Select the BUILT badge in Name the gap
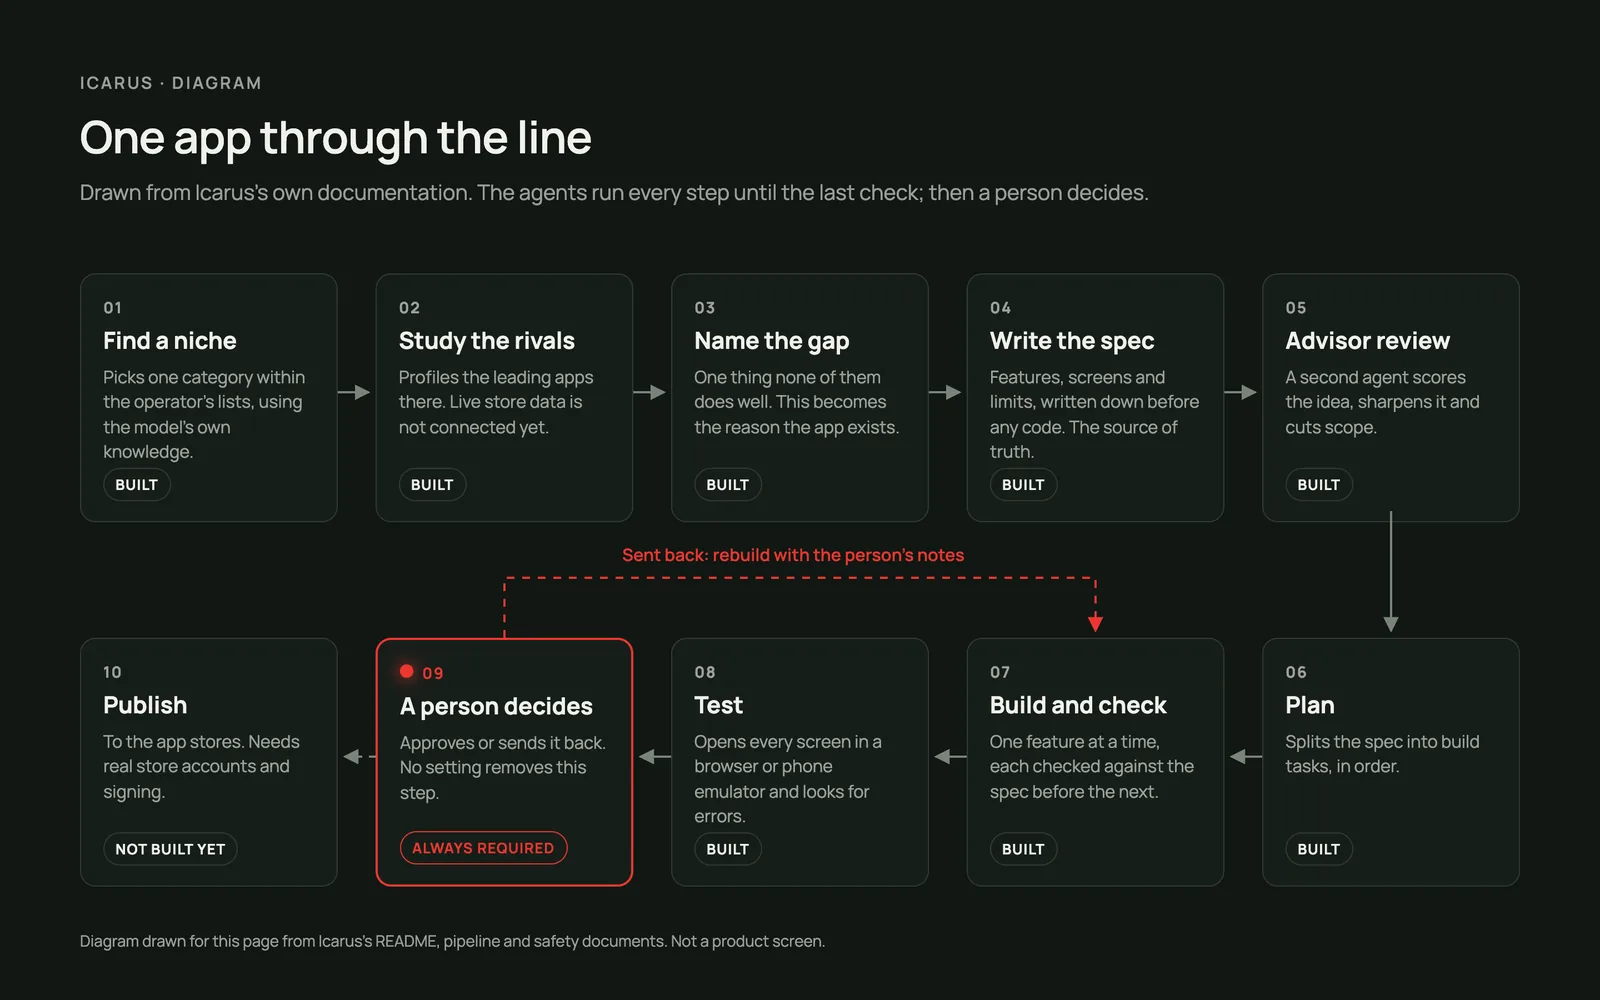1600x1000 pixels. 728,485
